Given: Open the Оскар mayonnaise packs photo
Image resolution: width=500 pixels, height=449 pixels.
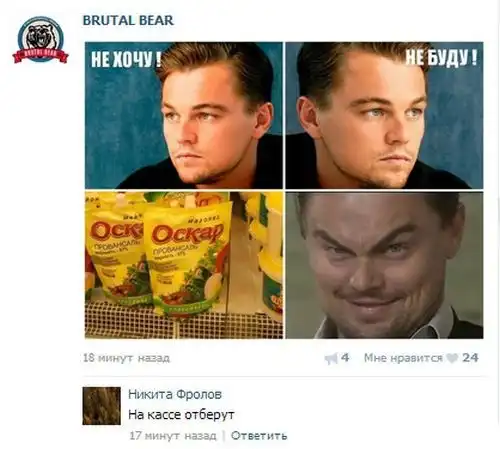Looking at the screenshot, I should (184, 265).
